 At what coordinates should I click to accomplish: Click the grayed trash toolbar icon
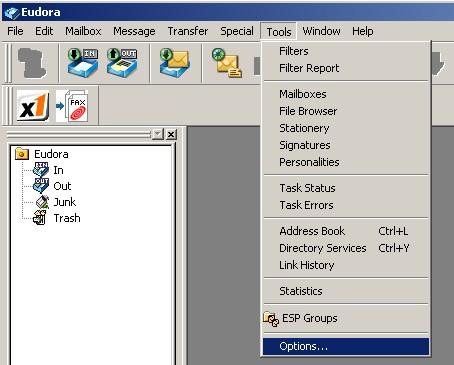tap(31, 63)
